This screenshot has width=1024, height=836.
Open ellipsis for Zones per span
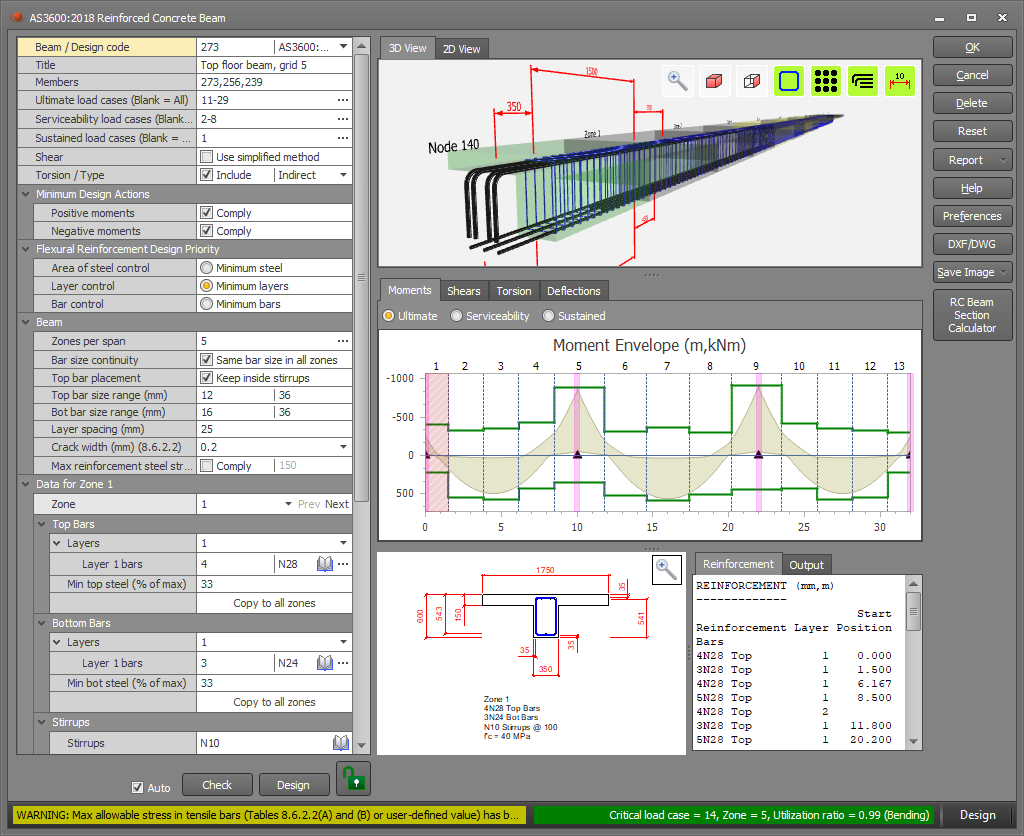343,341
